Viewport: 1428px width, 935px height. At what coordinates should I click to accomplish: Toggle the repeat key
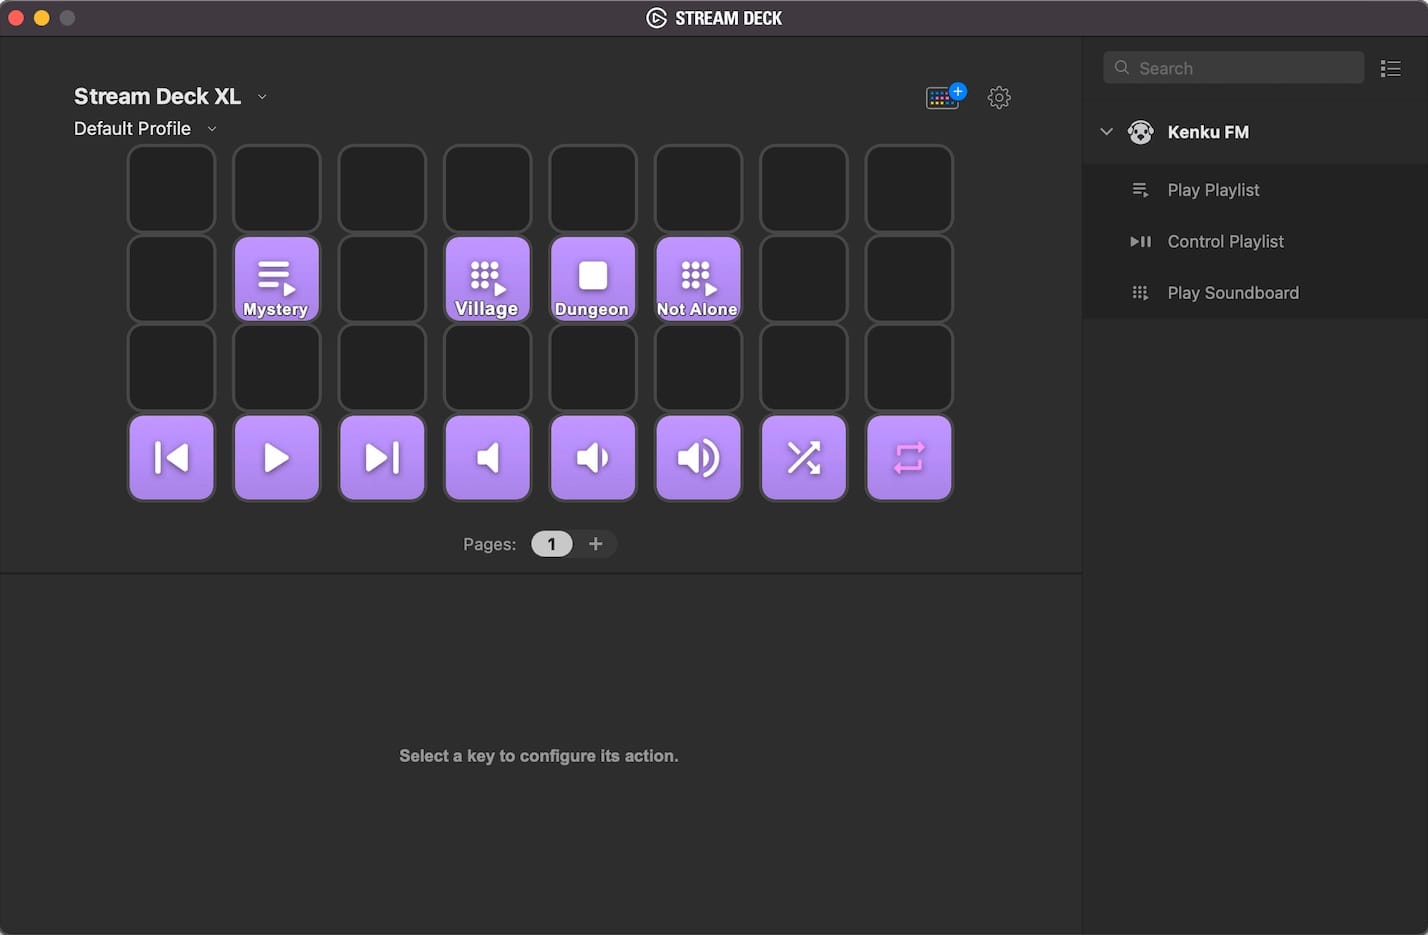click(909, 458)
